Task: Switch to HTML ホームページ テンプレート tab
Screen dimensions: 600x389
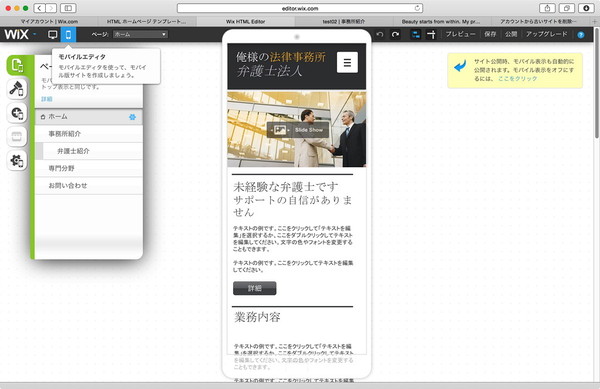Action: pos(147,21)
